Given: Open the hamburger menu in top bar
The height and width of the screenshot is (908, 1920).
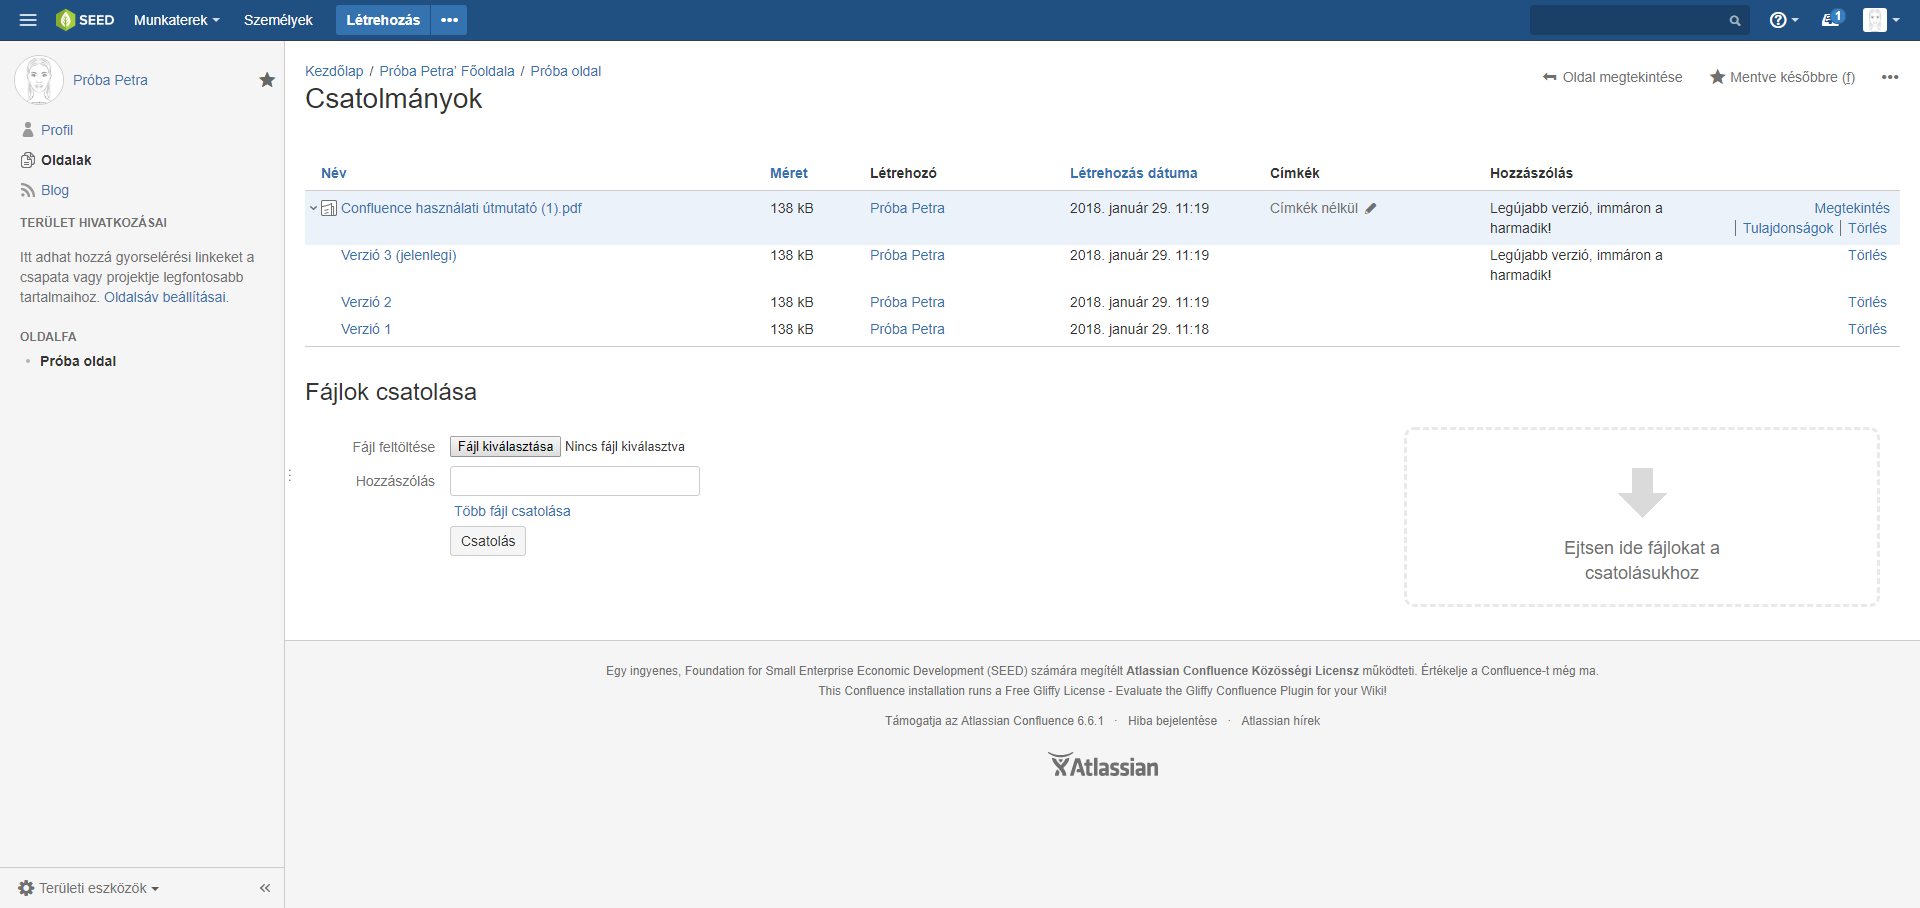Looking at the screenshot, I should 28,20.
